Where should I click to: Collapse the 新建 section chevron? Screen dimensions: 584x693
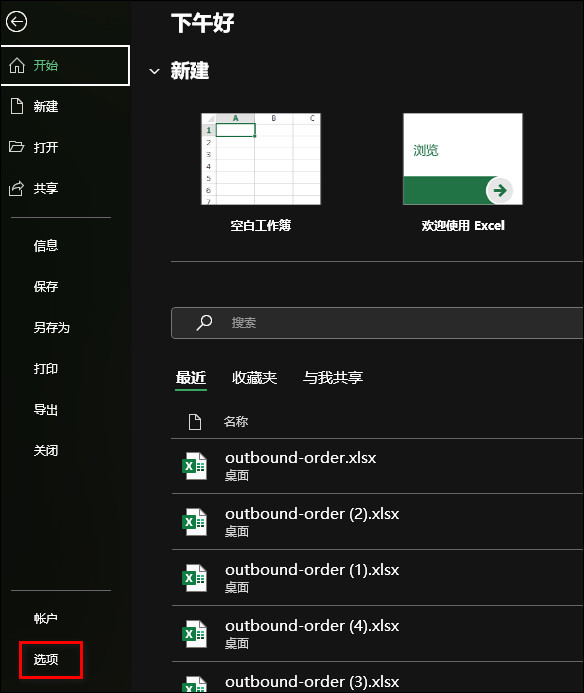tap(154, 71)
